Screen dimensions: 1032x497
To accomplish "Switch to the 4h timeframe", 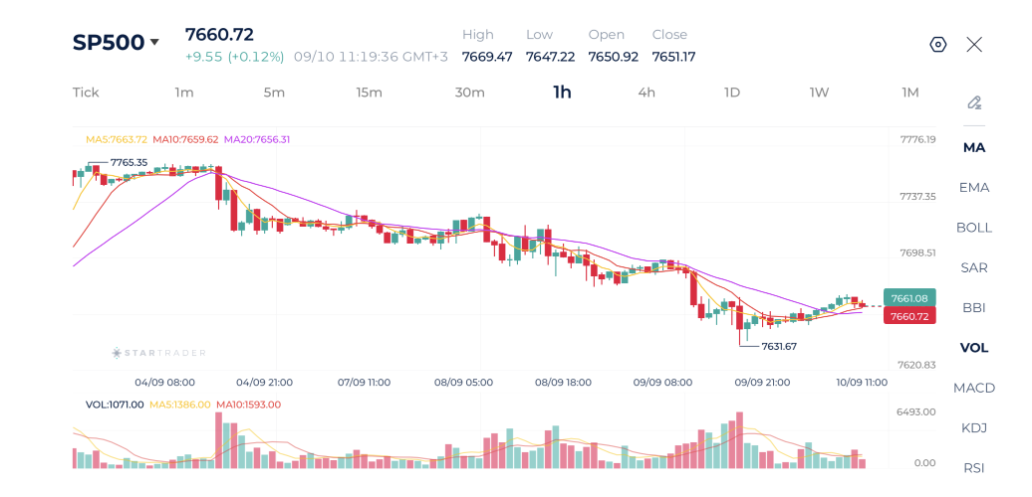I will [x=646, y=92].
